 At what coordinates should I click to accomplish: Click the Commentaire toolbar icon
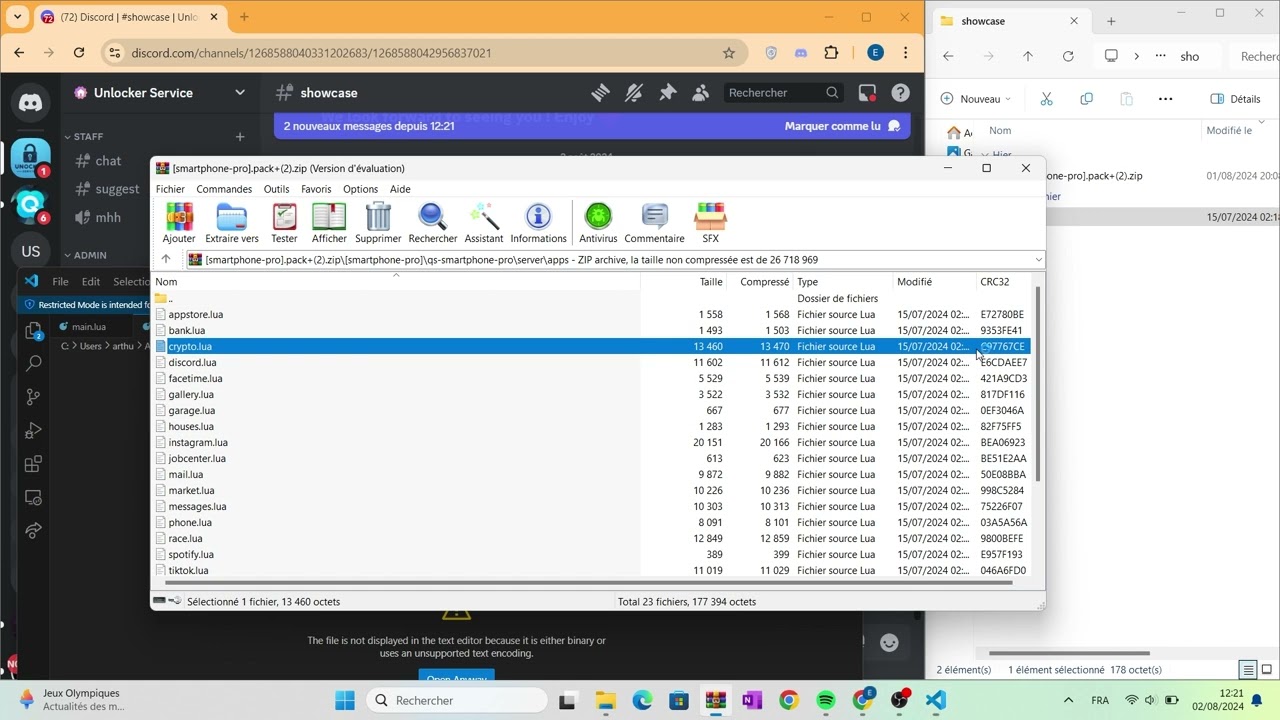[x=654, y=223]
